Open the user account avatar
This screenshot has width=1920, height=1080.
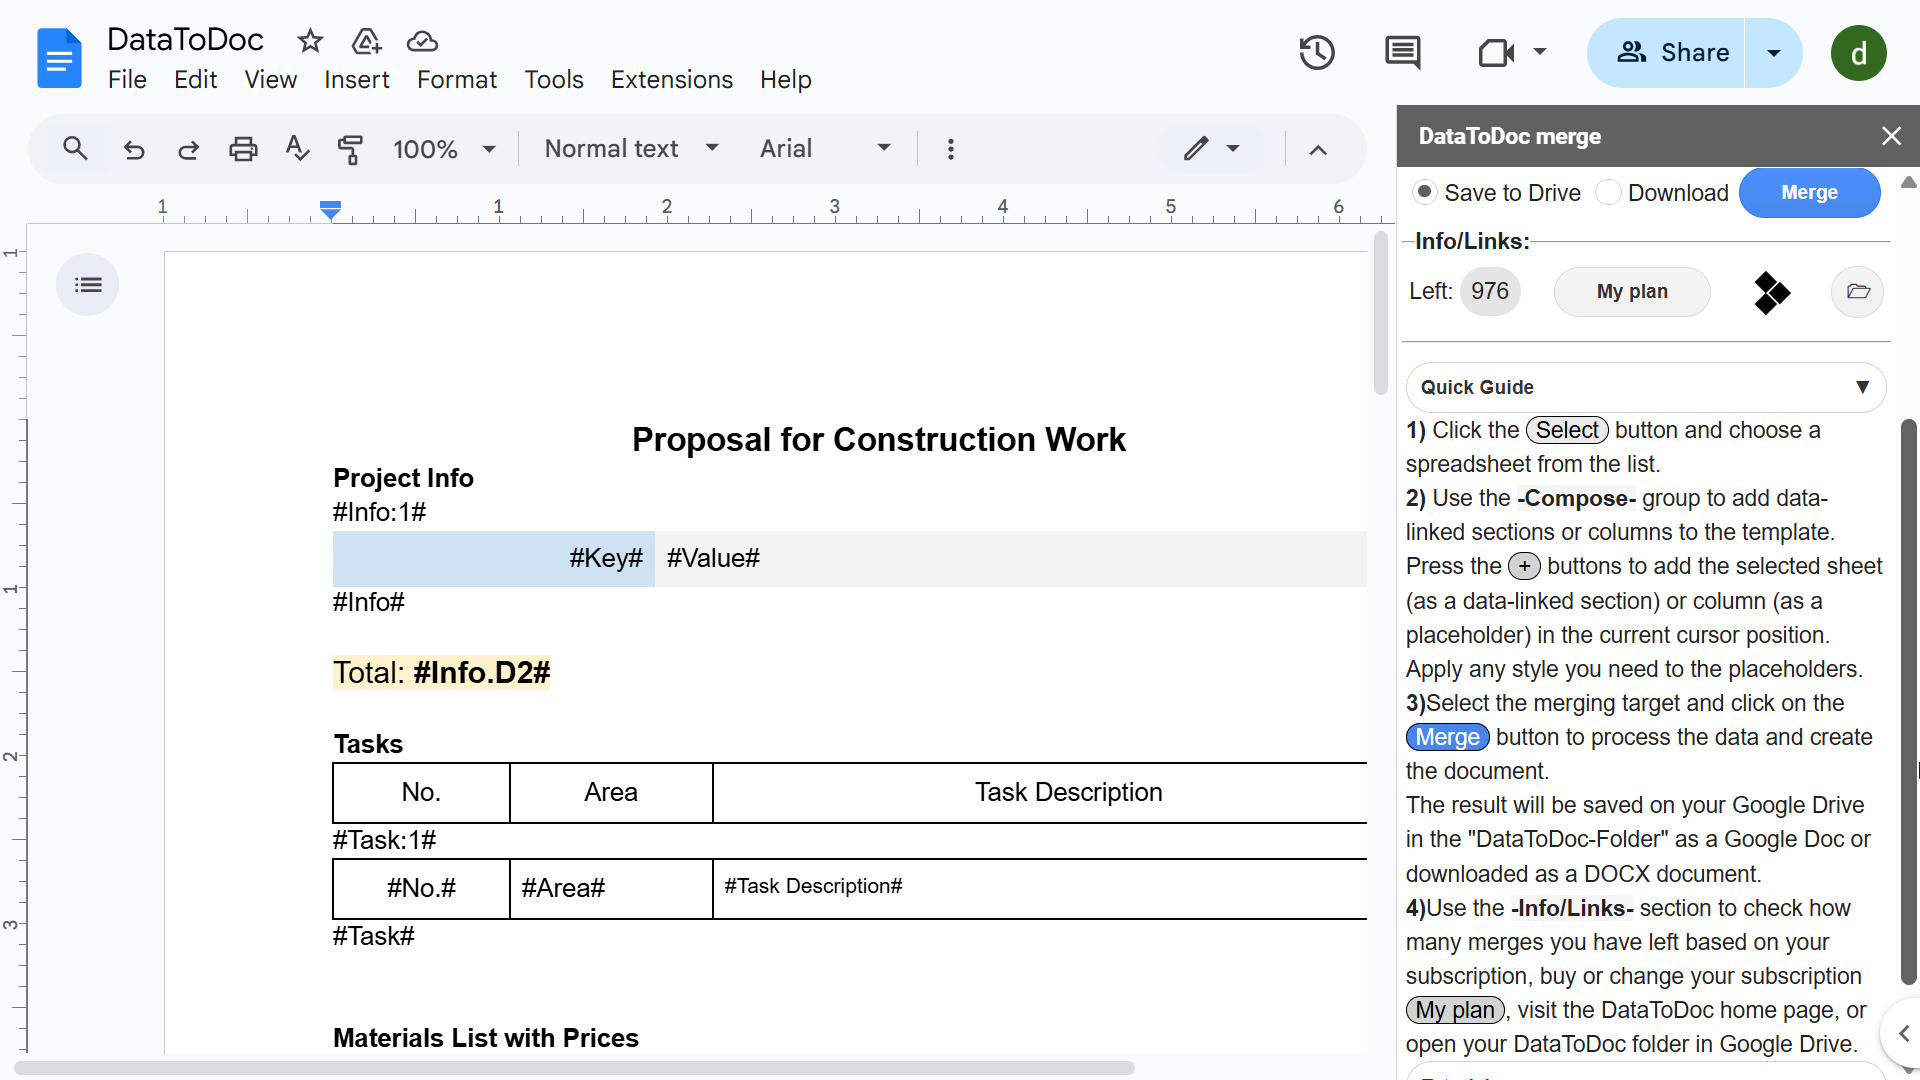point(1858,53)
